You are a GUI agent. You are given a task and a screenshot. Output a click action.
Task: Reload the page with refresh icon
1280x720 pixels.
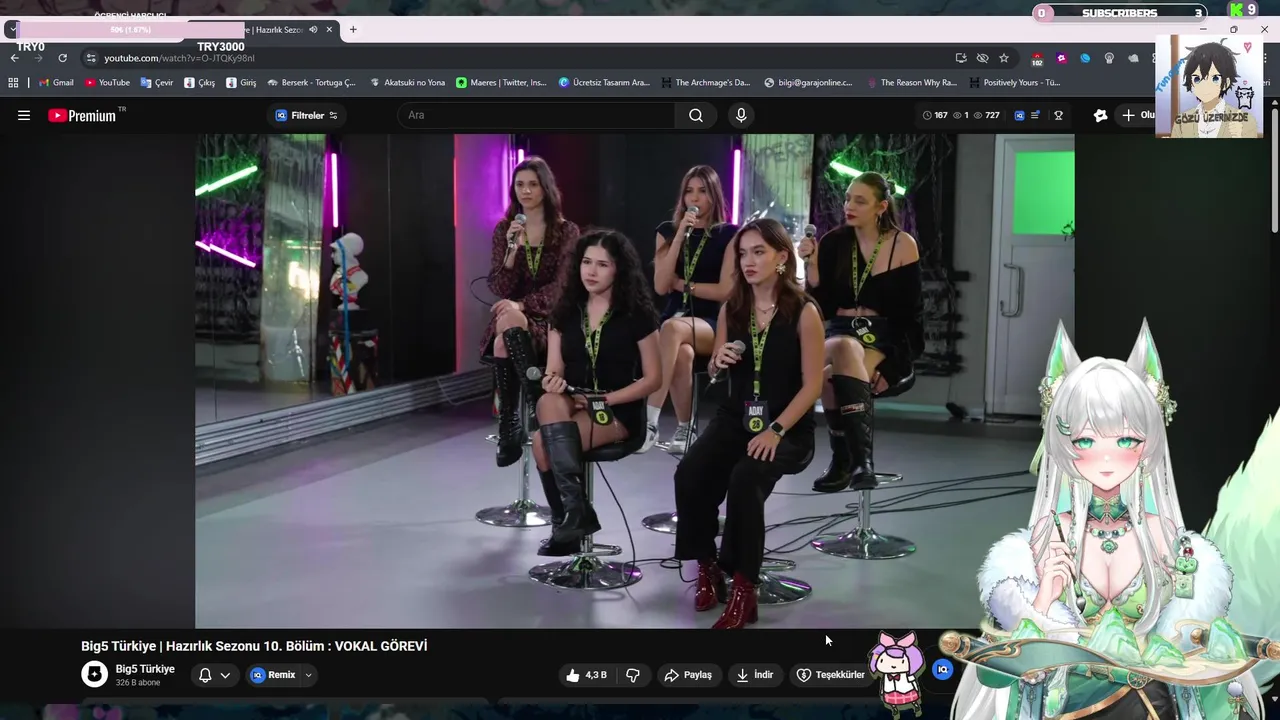tap(62, 58)
